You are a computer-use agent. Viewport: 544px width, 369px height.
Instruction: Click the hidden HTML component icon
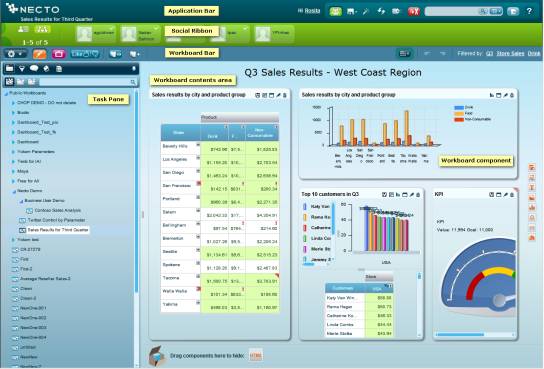[256, 355]
